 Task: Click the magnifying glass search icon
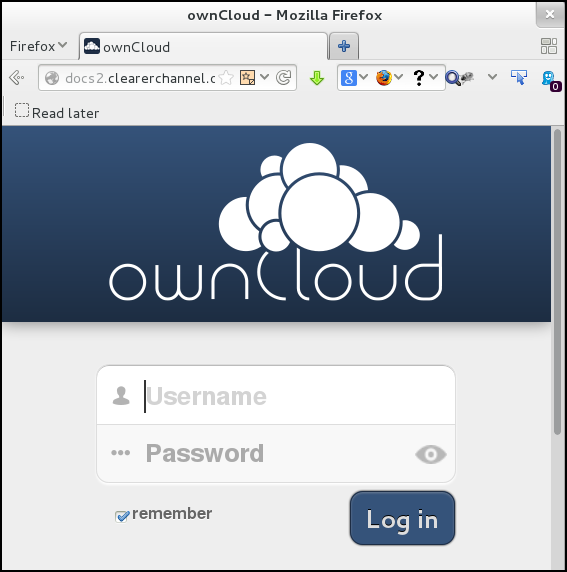[x=452, y=78]
